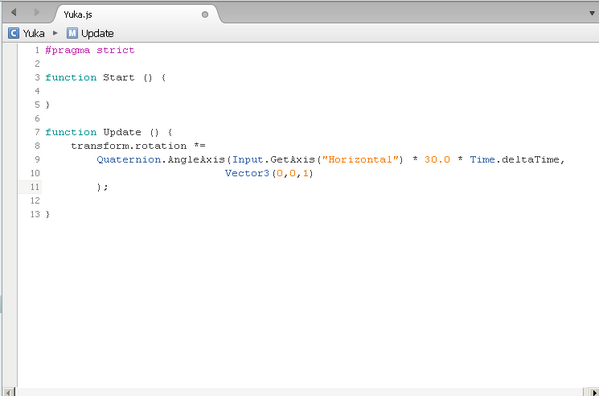Click the 'Vector3' identifier on line 10
Image resolution: width=599 pixels, height=396 pixels.
click(247, 173)
